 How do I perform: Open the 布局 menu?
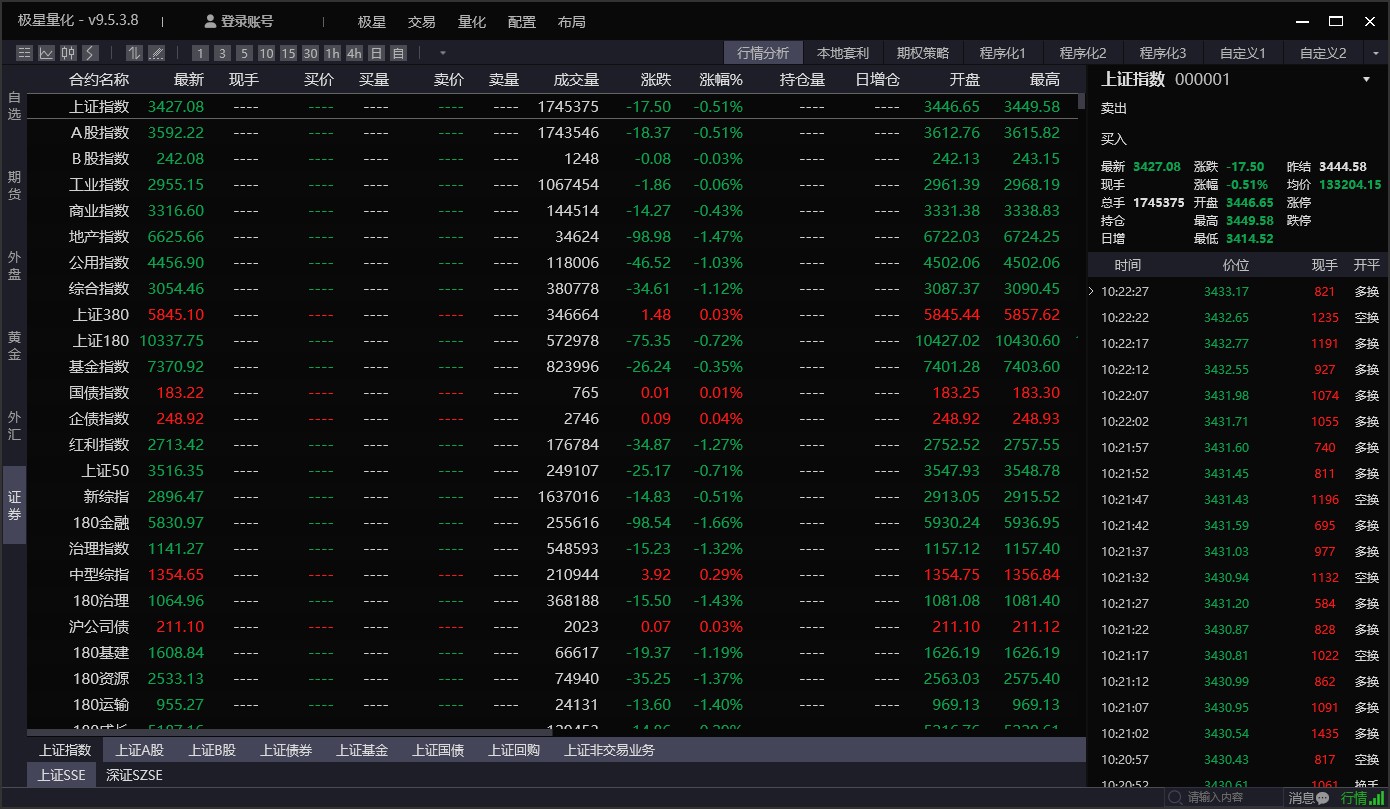point(572,21)
